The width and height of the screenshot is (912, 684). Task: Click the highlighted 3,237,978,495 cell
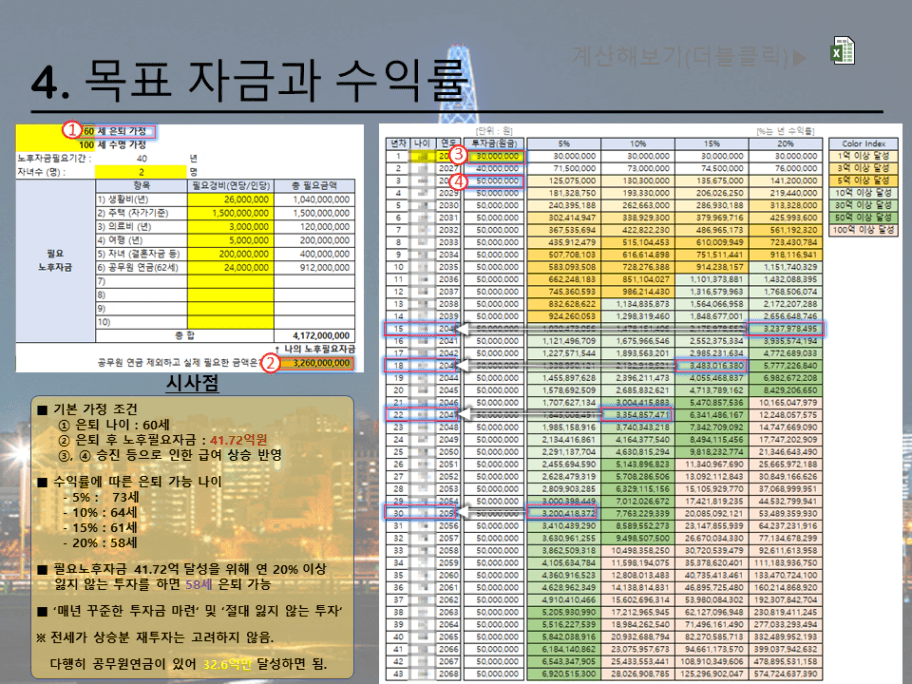(x=784, y=328)
